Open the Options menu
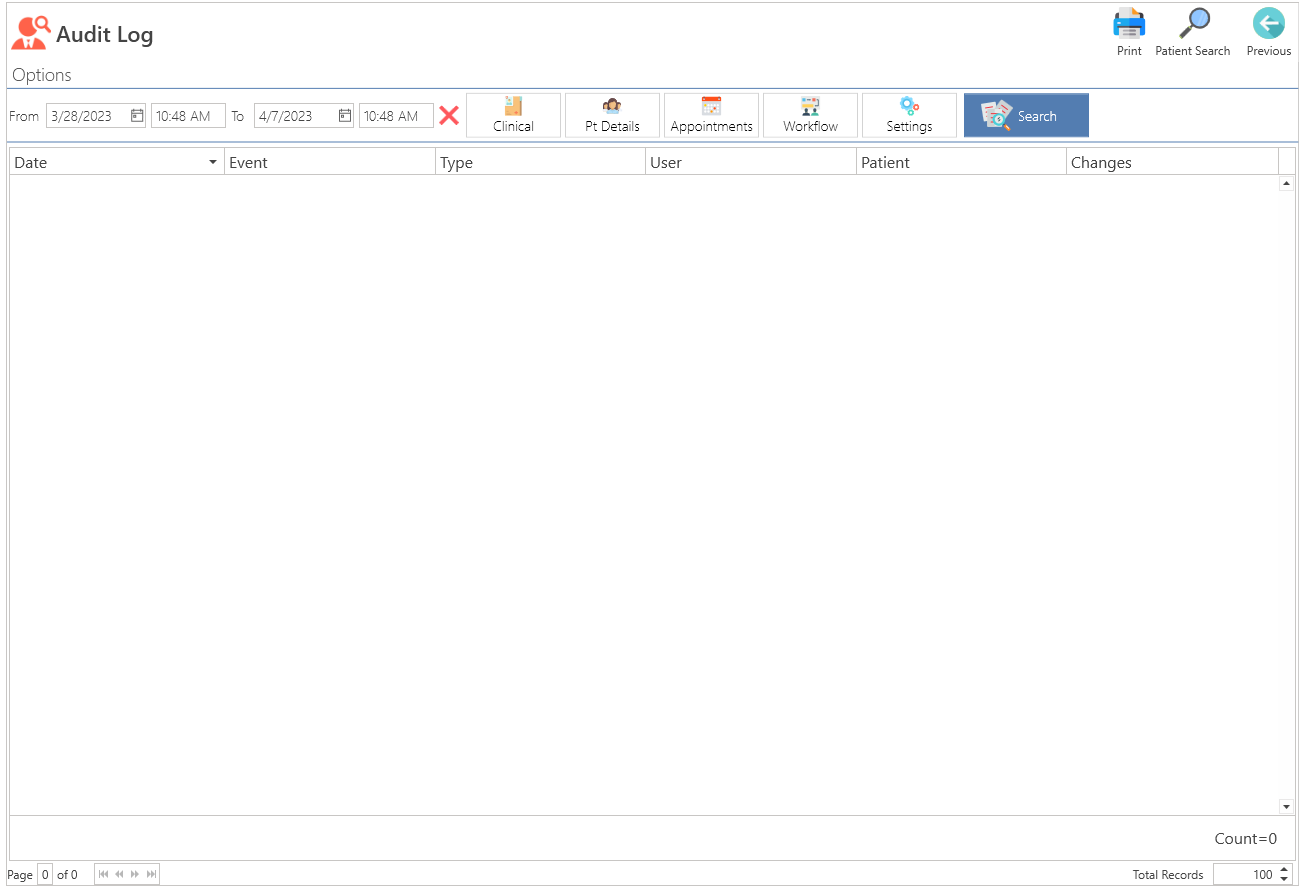Viewport: 1308px width, 892px height. click(x=42, y=75)
